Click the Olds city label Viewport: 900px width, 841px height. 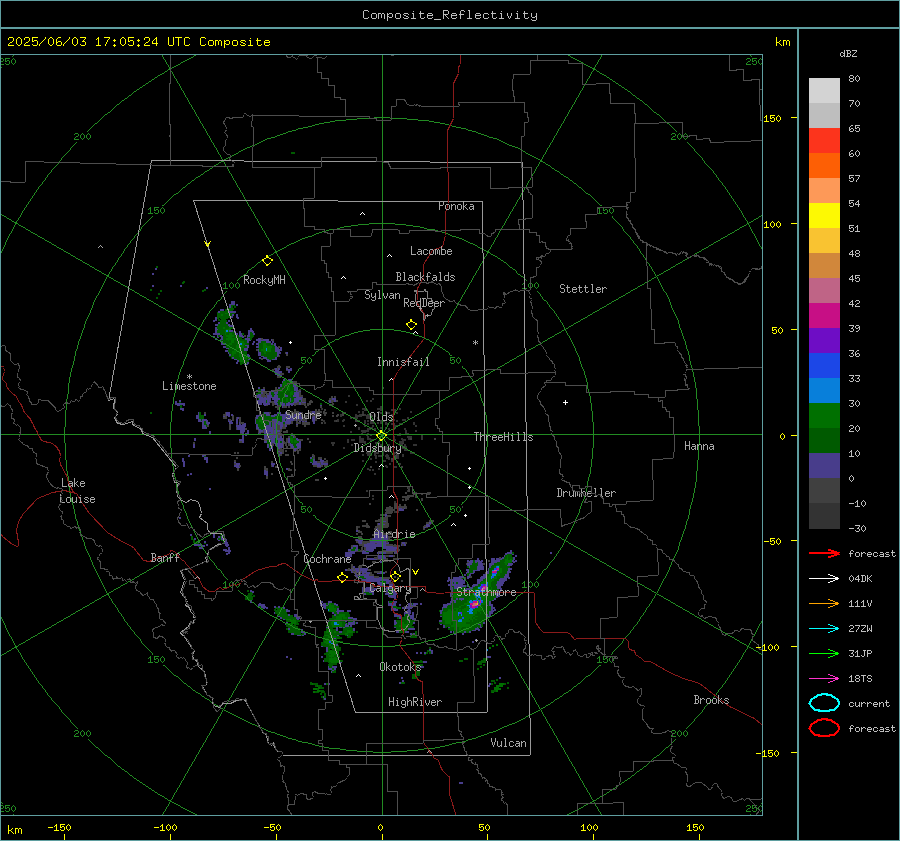click(x=381, y=417)
